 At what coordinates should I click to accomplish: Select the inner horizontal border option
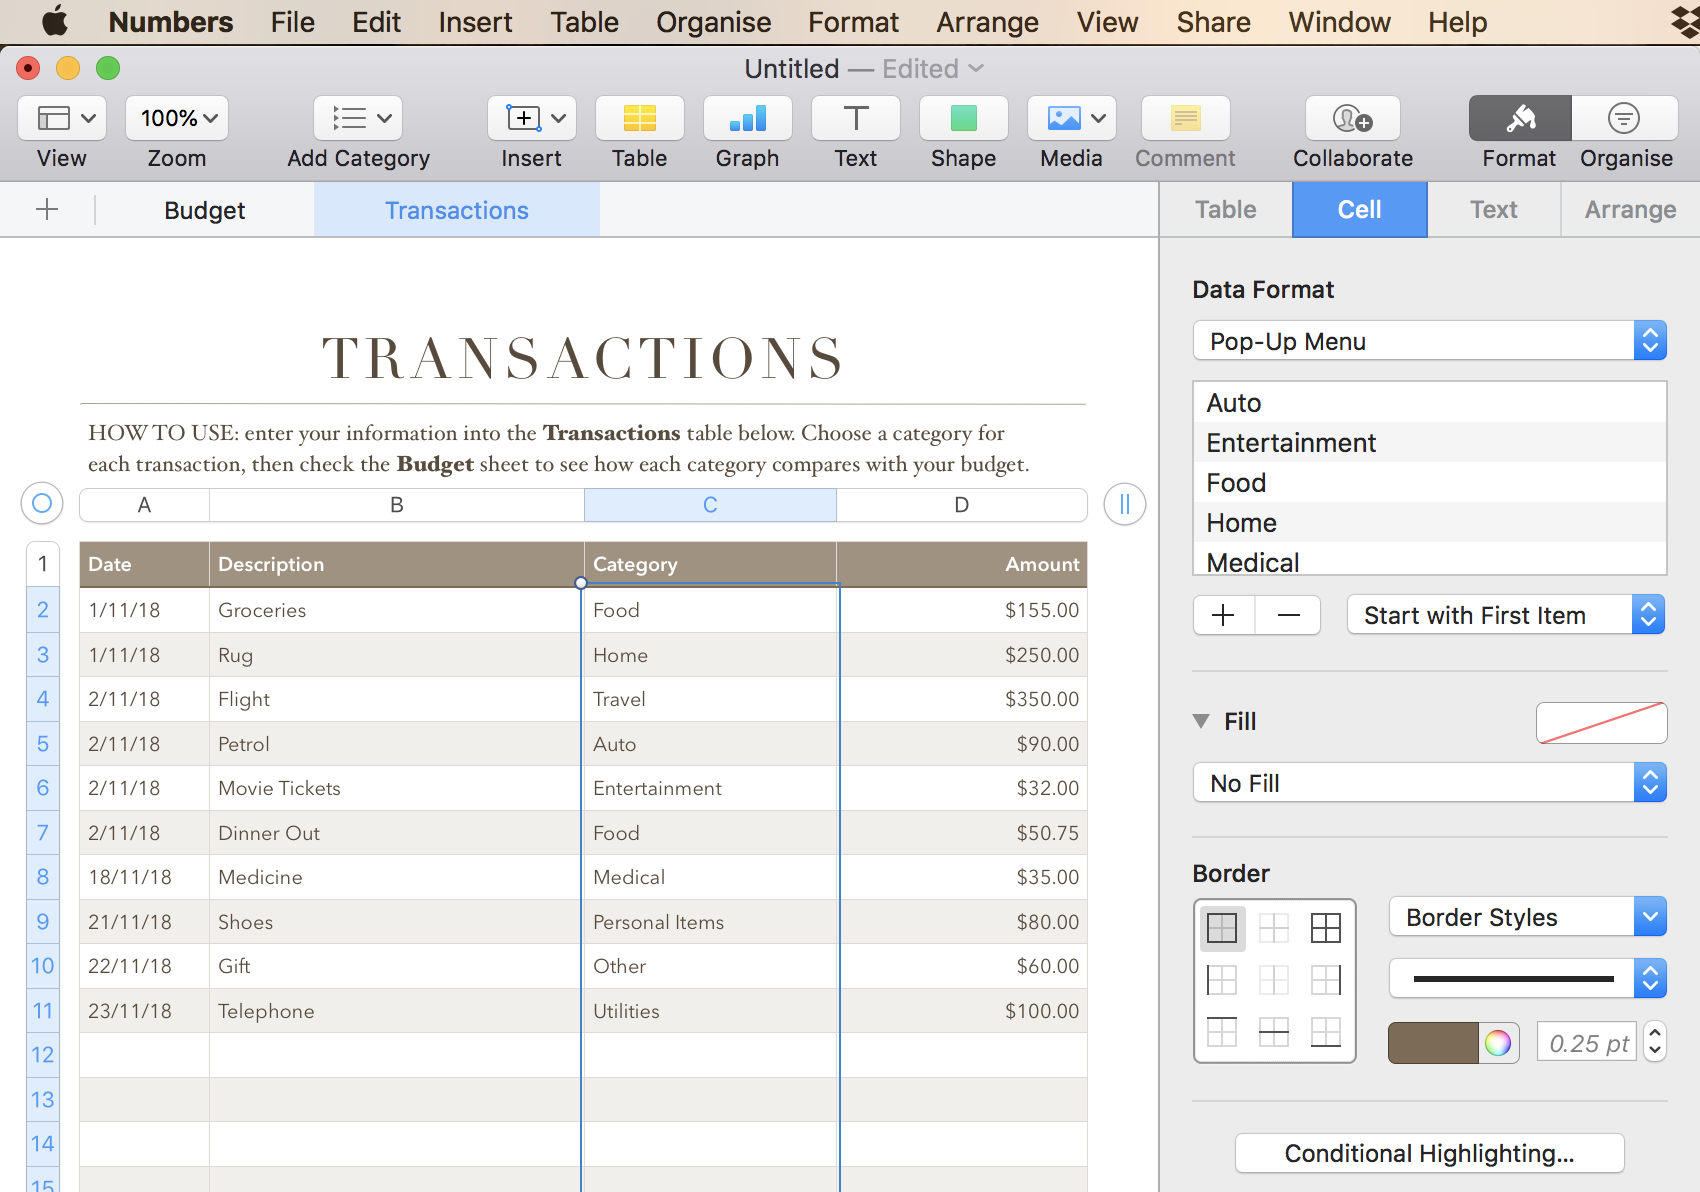pos(1274,1032)
